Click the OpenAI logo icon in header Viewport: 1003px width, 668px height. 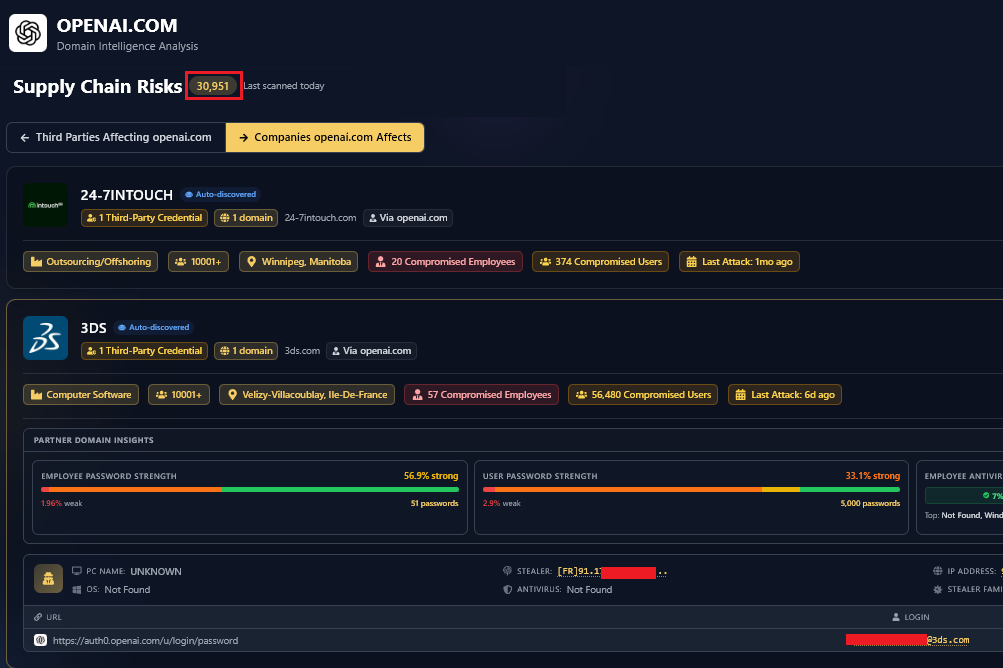point(28,33)
